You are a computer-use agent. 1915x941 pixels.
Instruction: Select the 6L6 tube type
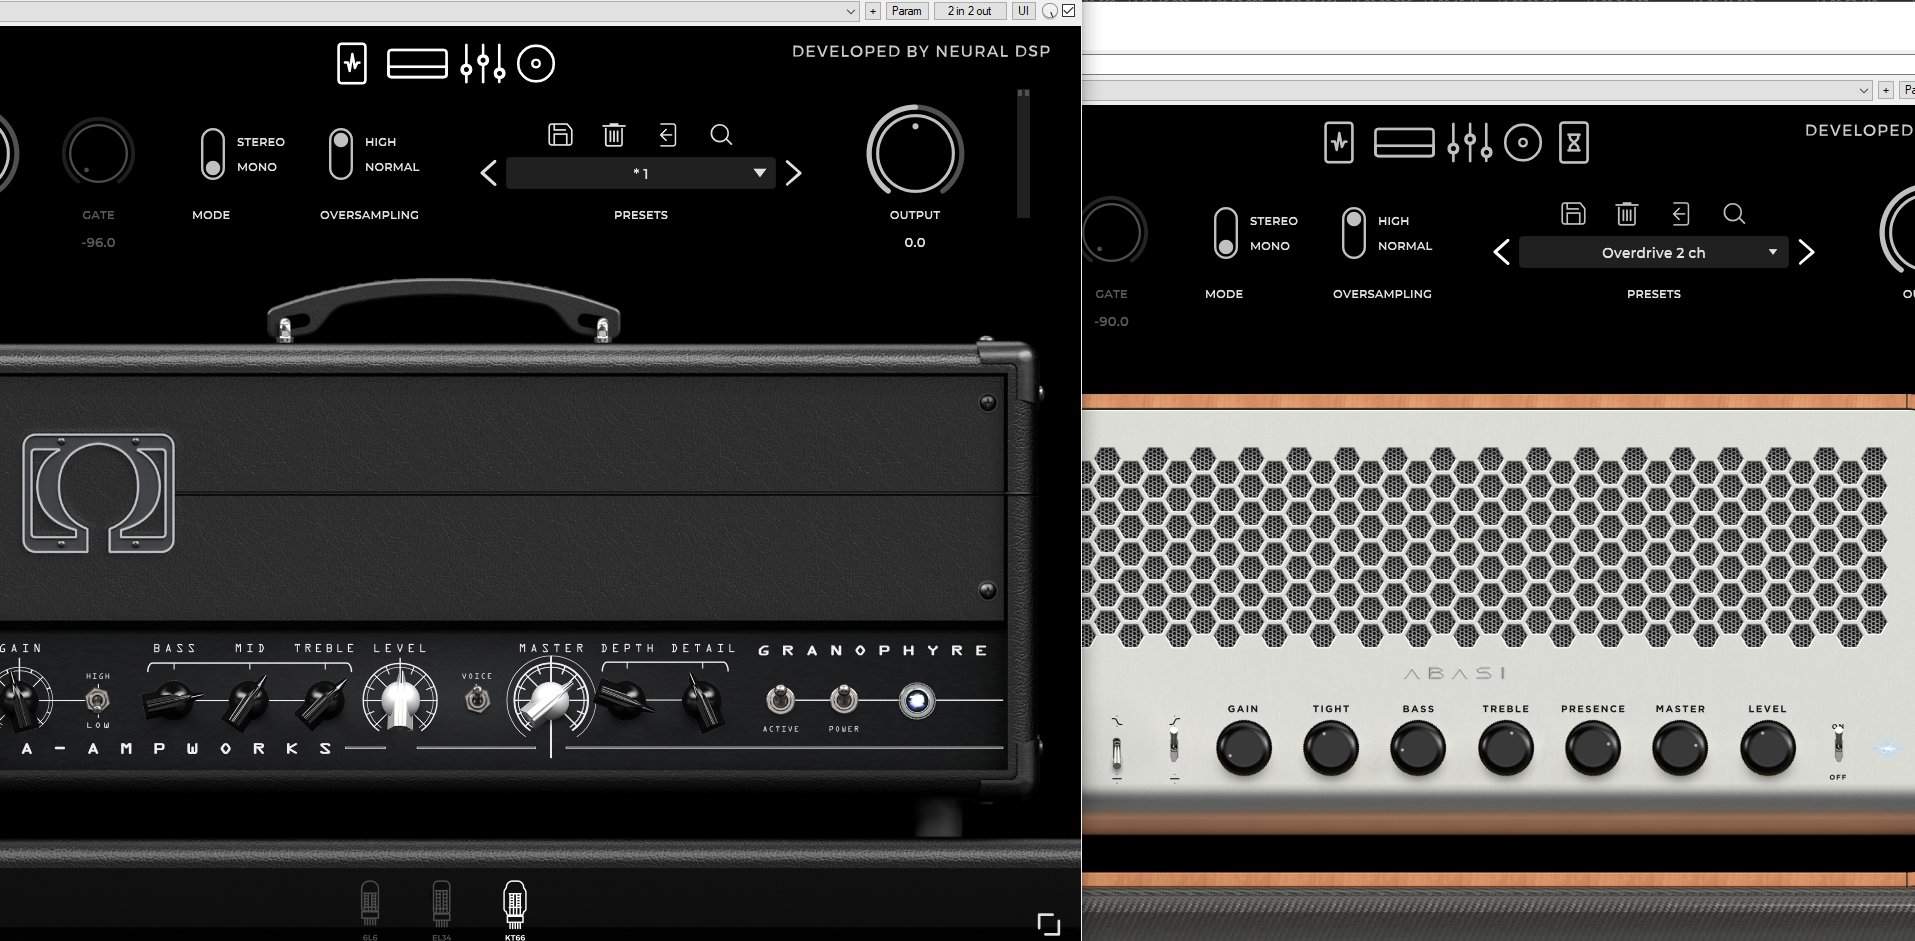coord(370,908)
